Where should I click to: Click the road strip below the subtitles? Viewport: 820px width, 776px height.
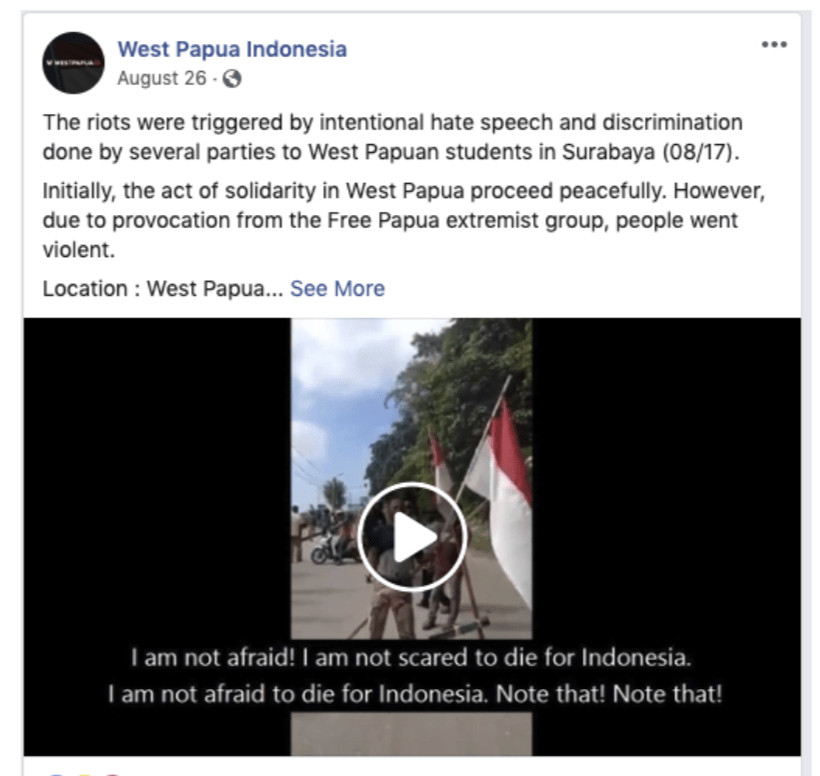pyautogui.click(x=412, y=733)
